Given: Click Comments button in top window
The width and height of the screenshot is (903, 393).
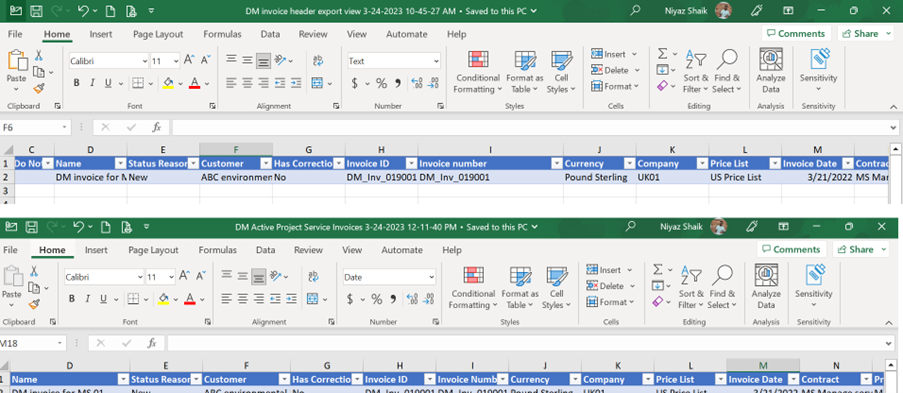Looking at the screenshot, I should [796, 33].
